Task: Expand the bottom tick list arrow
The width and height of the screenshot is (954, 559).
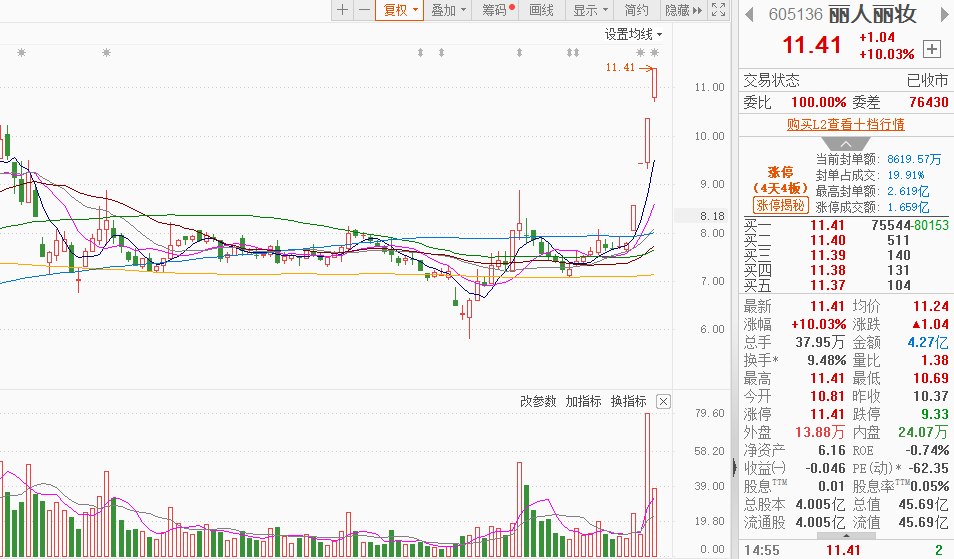Action: pos(846,536)
